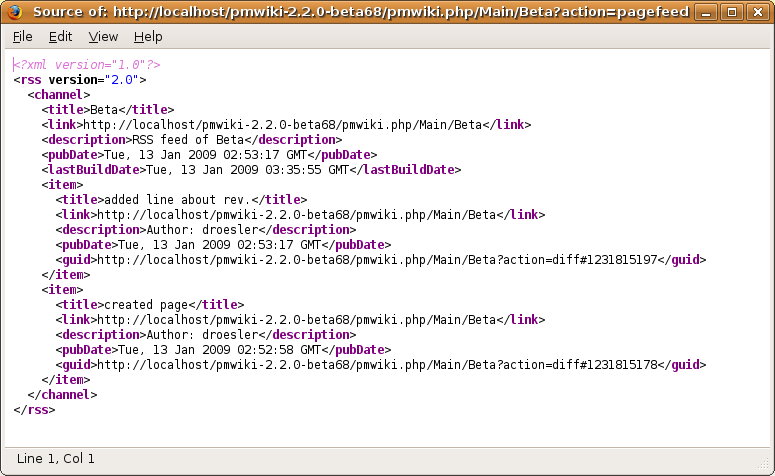This screenshot has height=476, width=775.
Task: Open the File menu
Action: point(23,37)
